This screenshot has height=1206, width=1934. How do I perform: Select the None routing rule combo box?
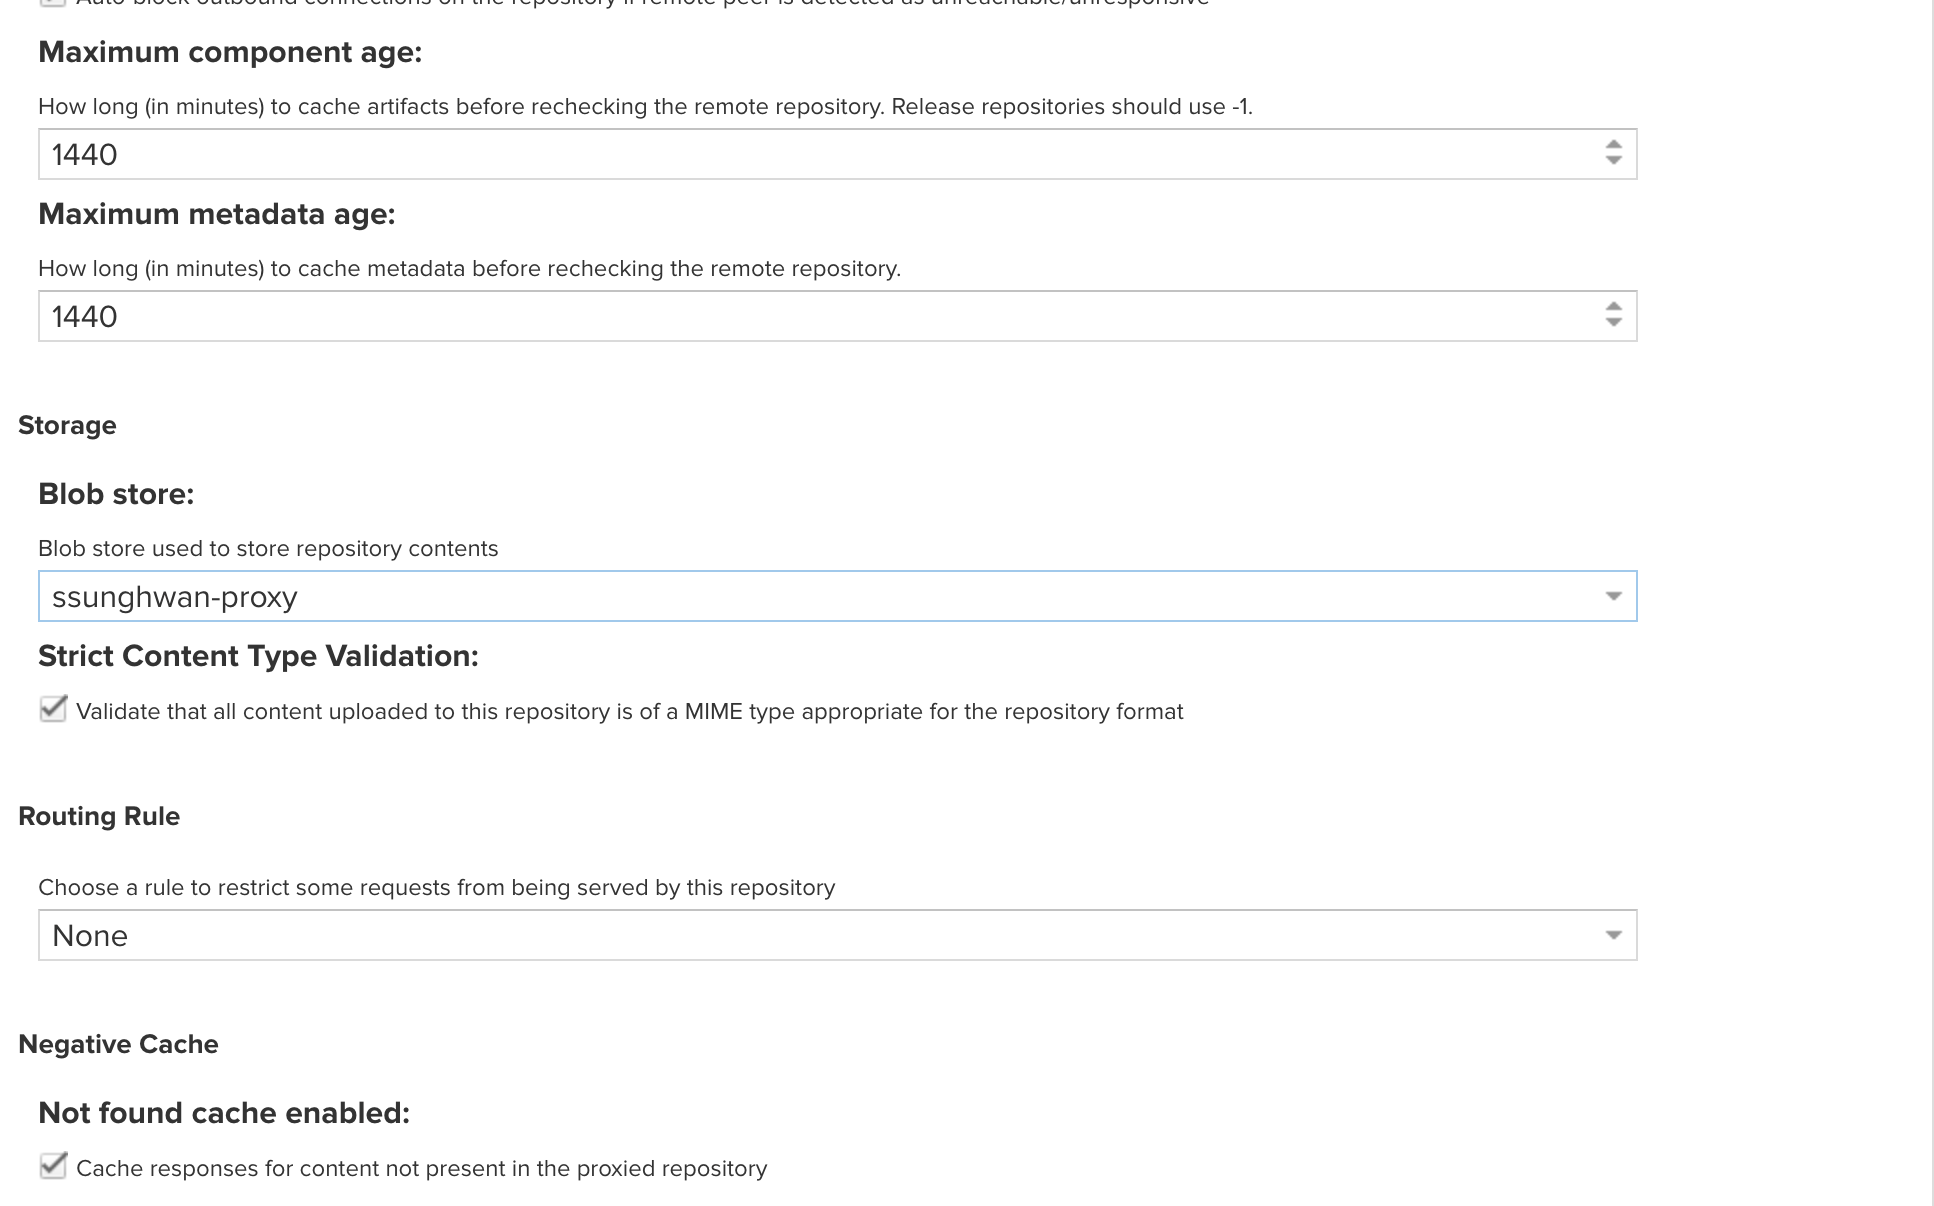pos(837,935)
